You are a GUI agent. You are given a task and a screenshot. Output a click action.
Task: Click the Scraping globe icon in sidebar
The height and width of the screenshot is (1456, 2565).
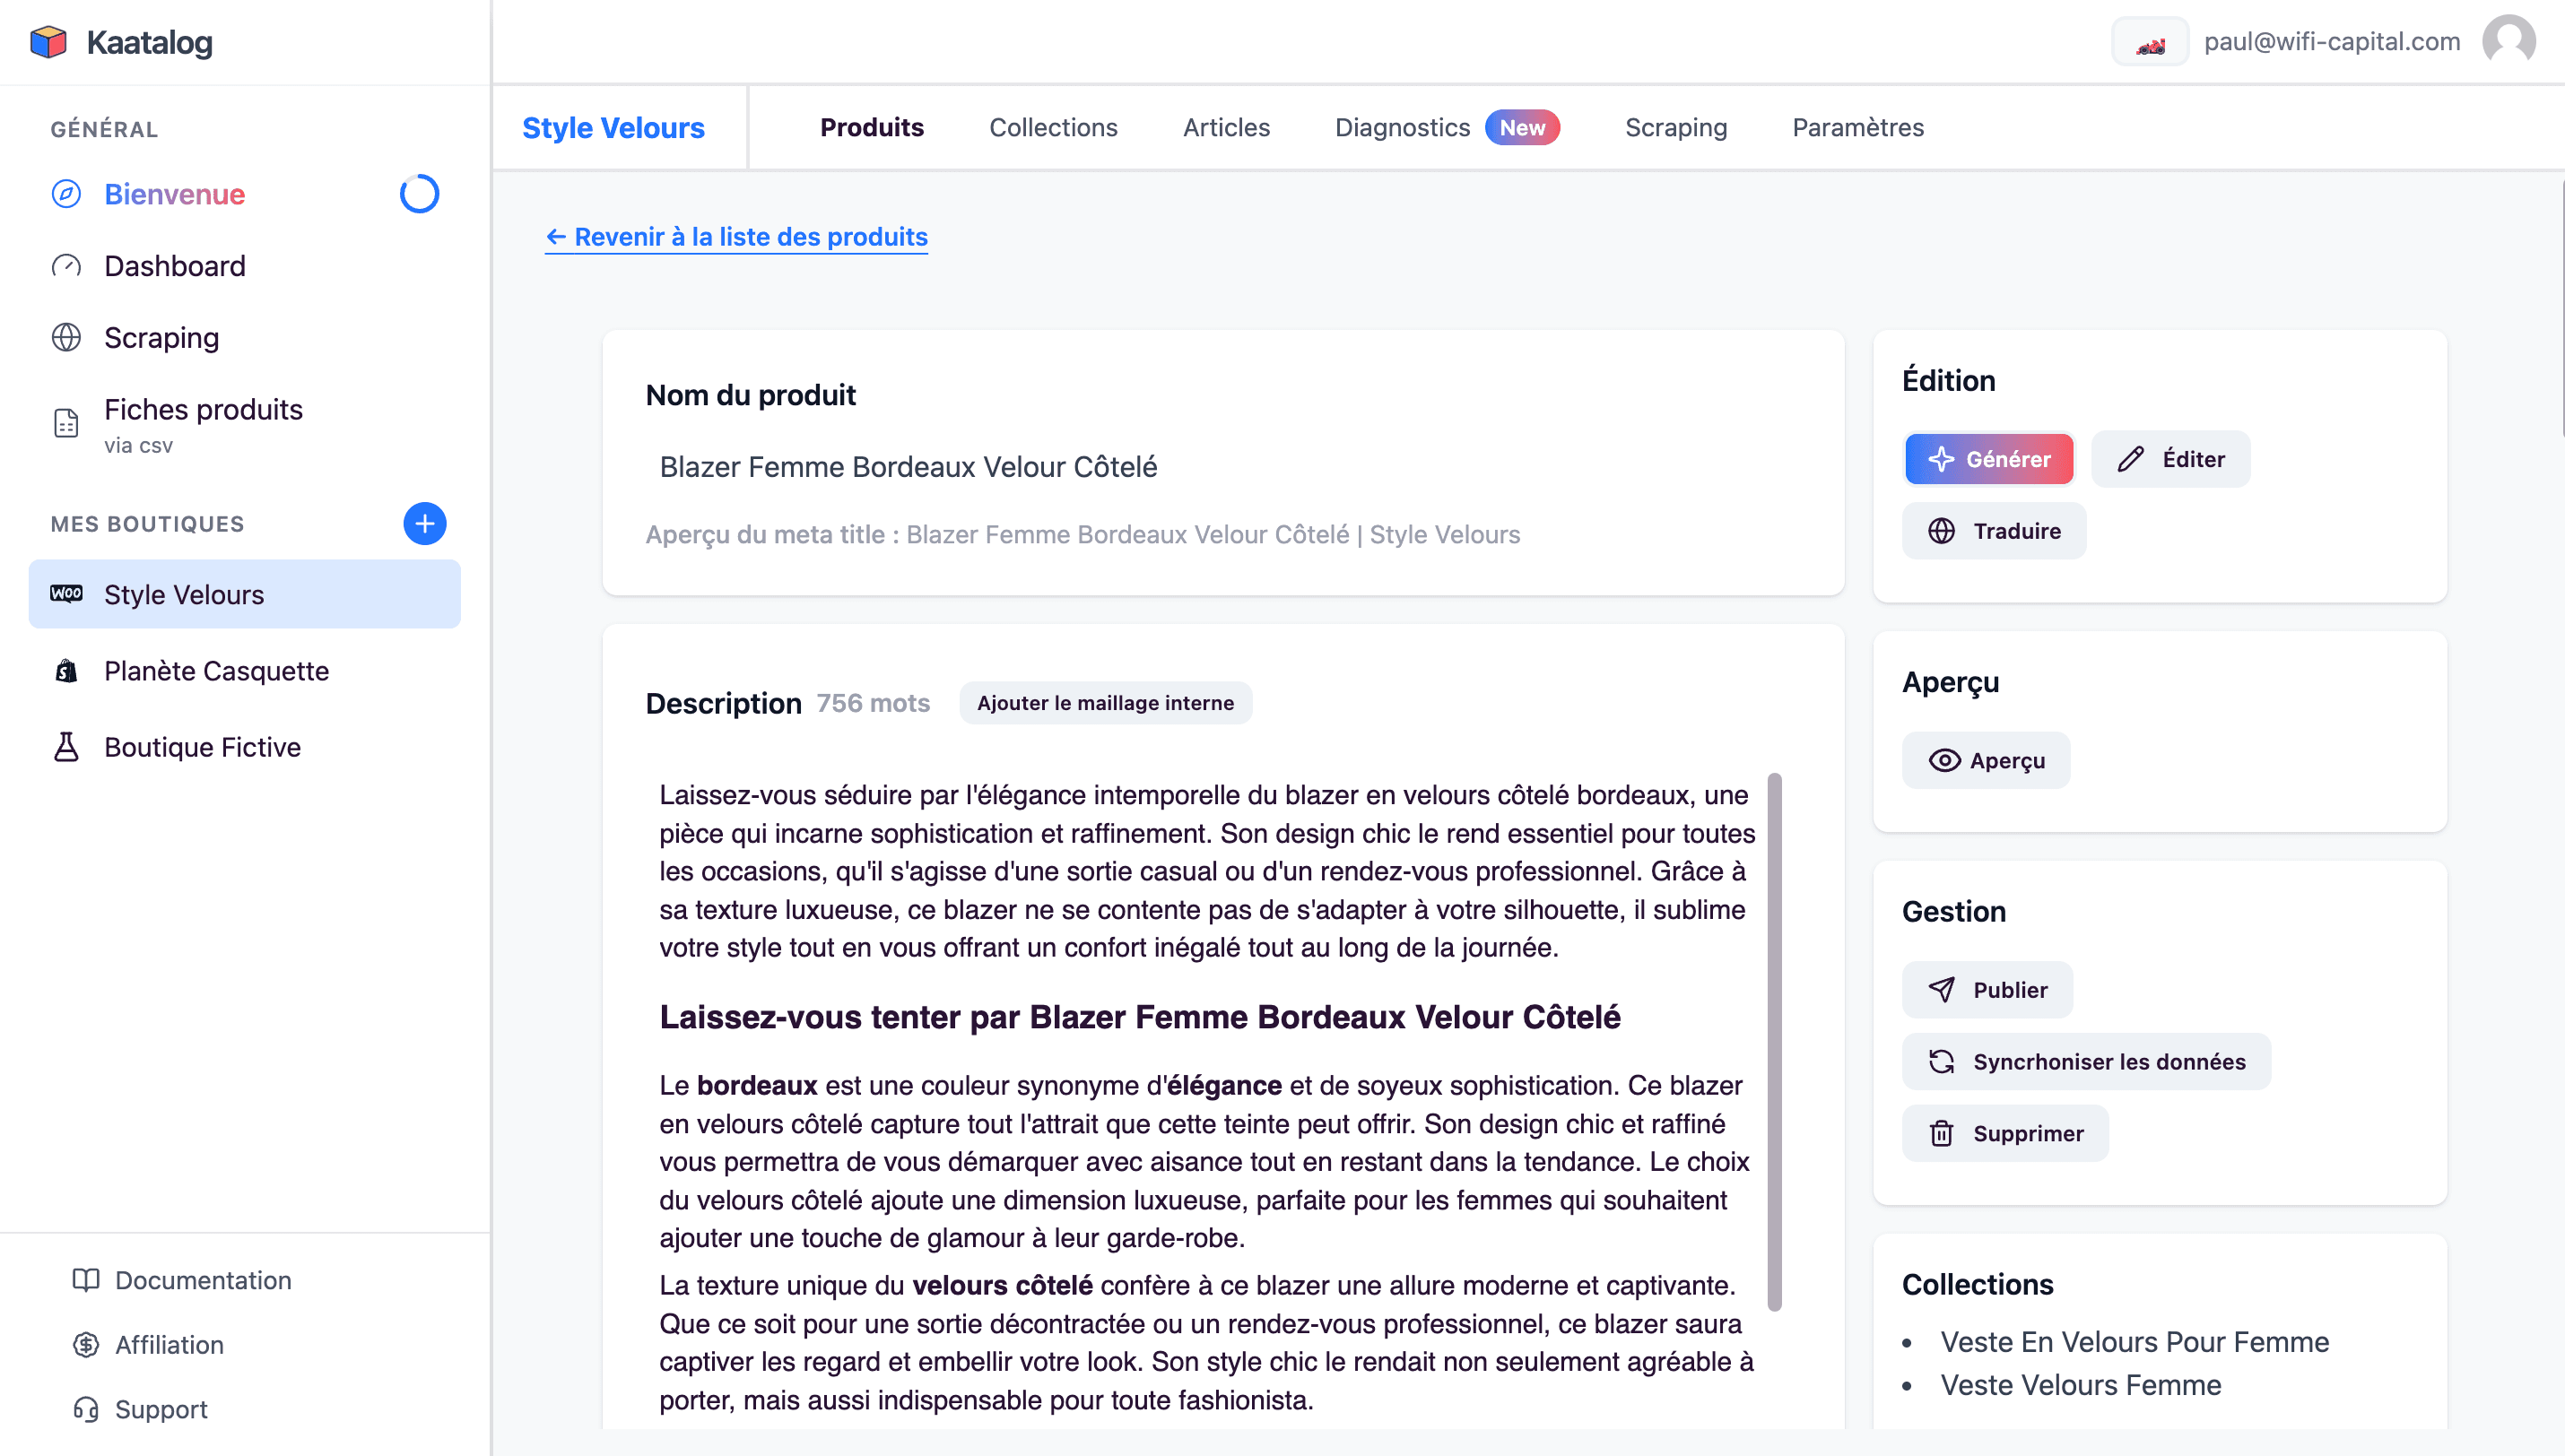tap(66, 338)
